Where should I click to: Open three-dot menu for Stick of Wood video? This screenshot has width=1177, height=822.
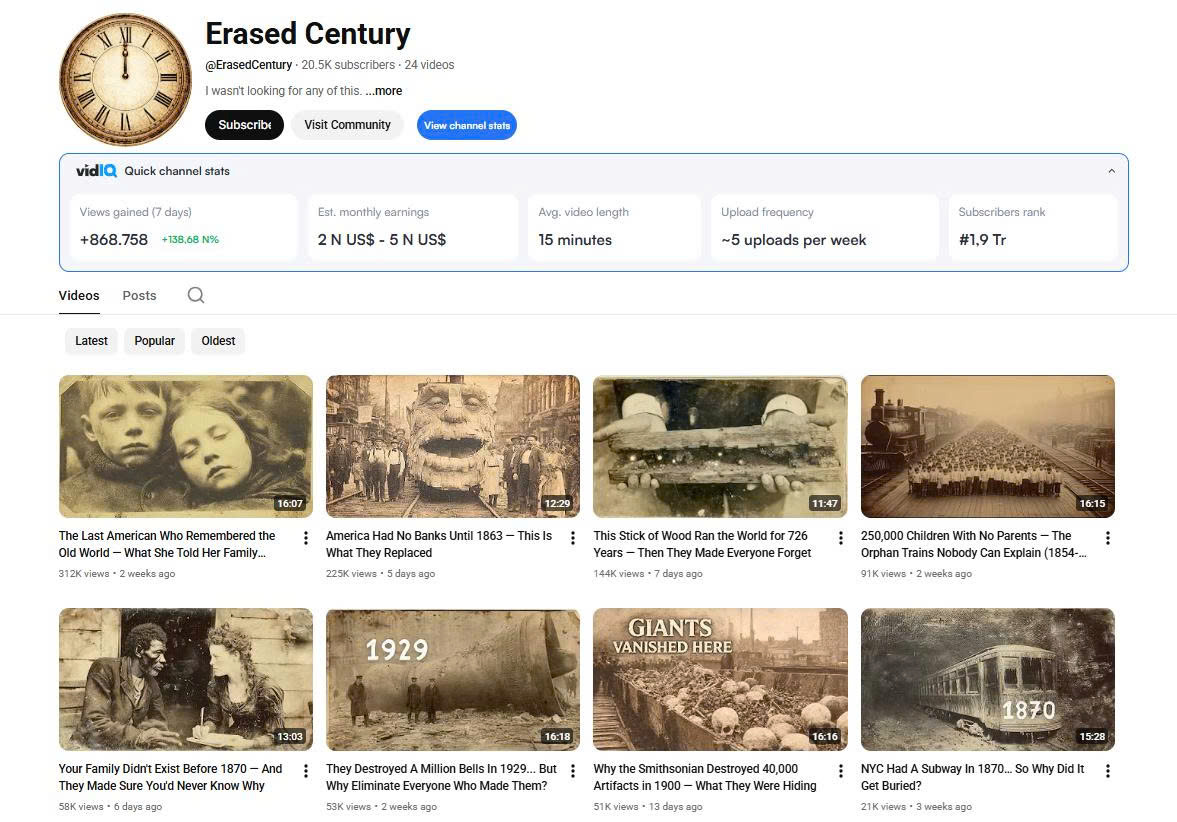point(841,538)
